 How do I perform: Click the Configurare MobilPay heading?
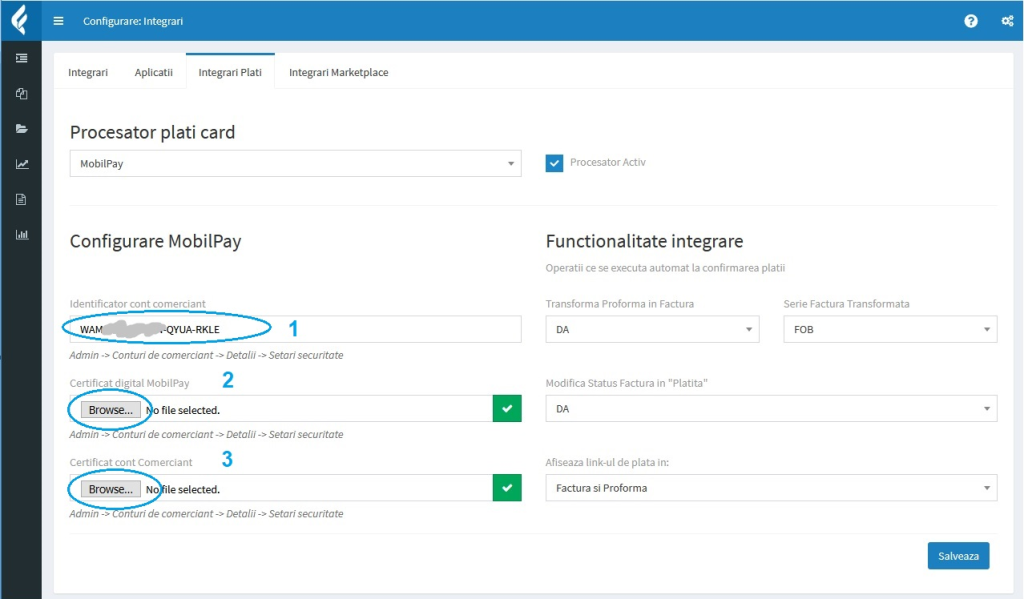tap(155, 241)
